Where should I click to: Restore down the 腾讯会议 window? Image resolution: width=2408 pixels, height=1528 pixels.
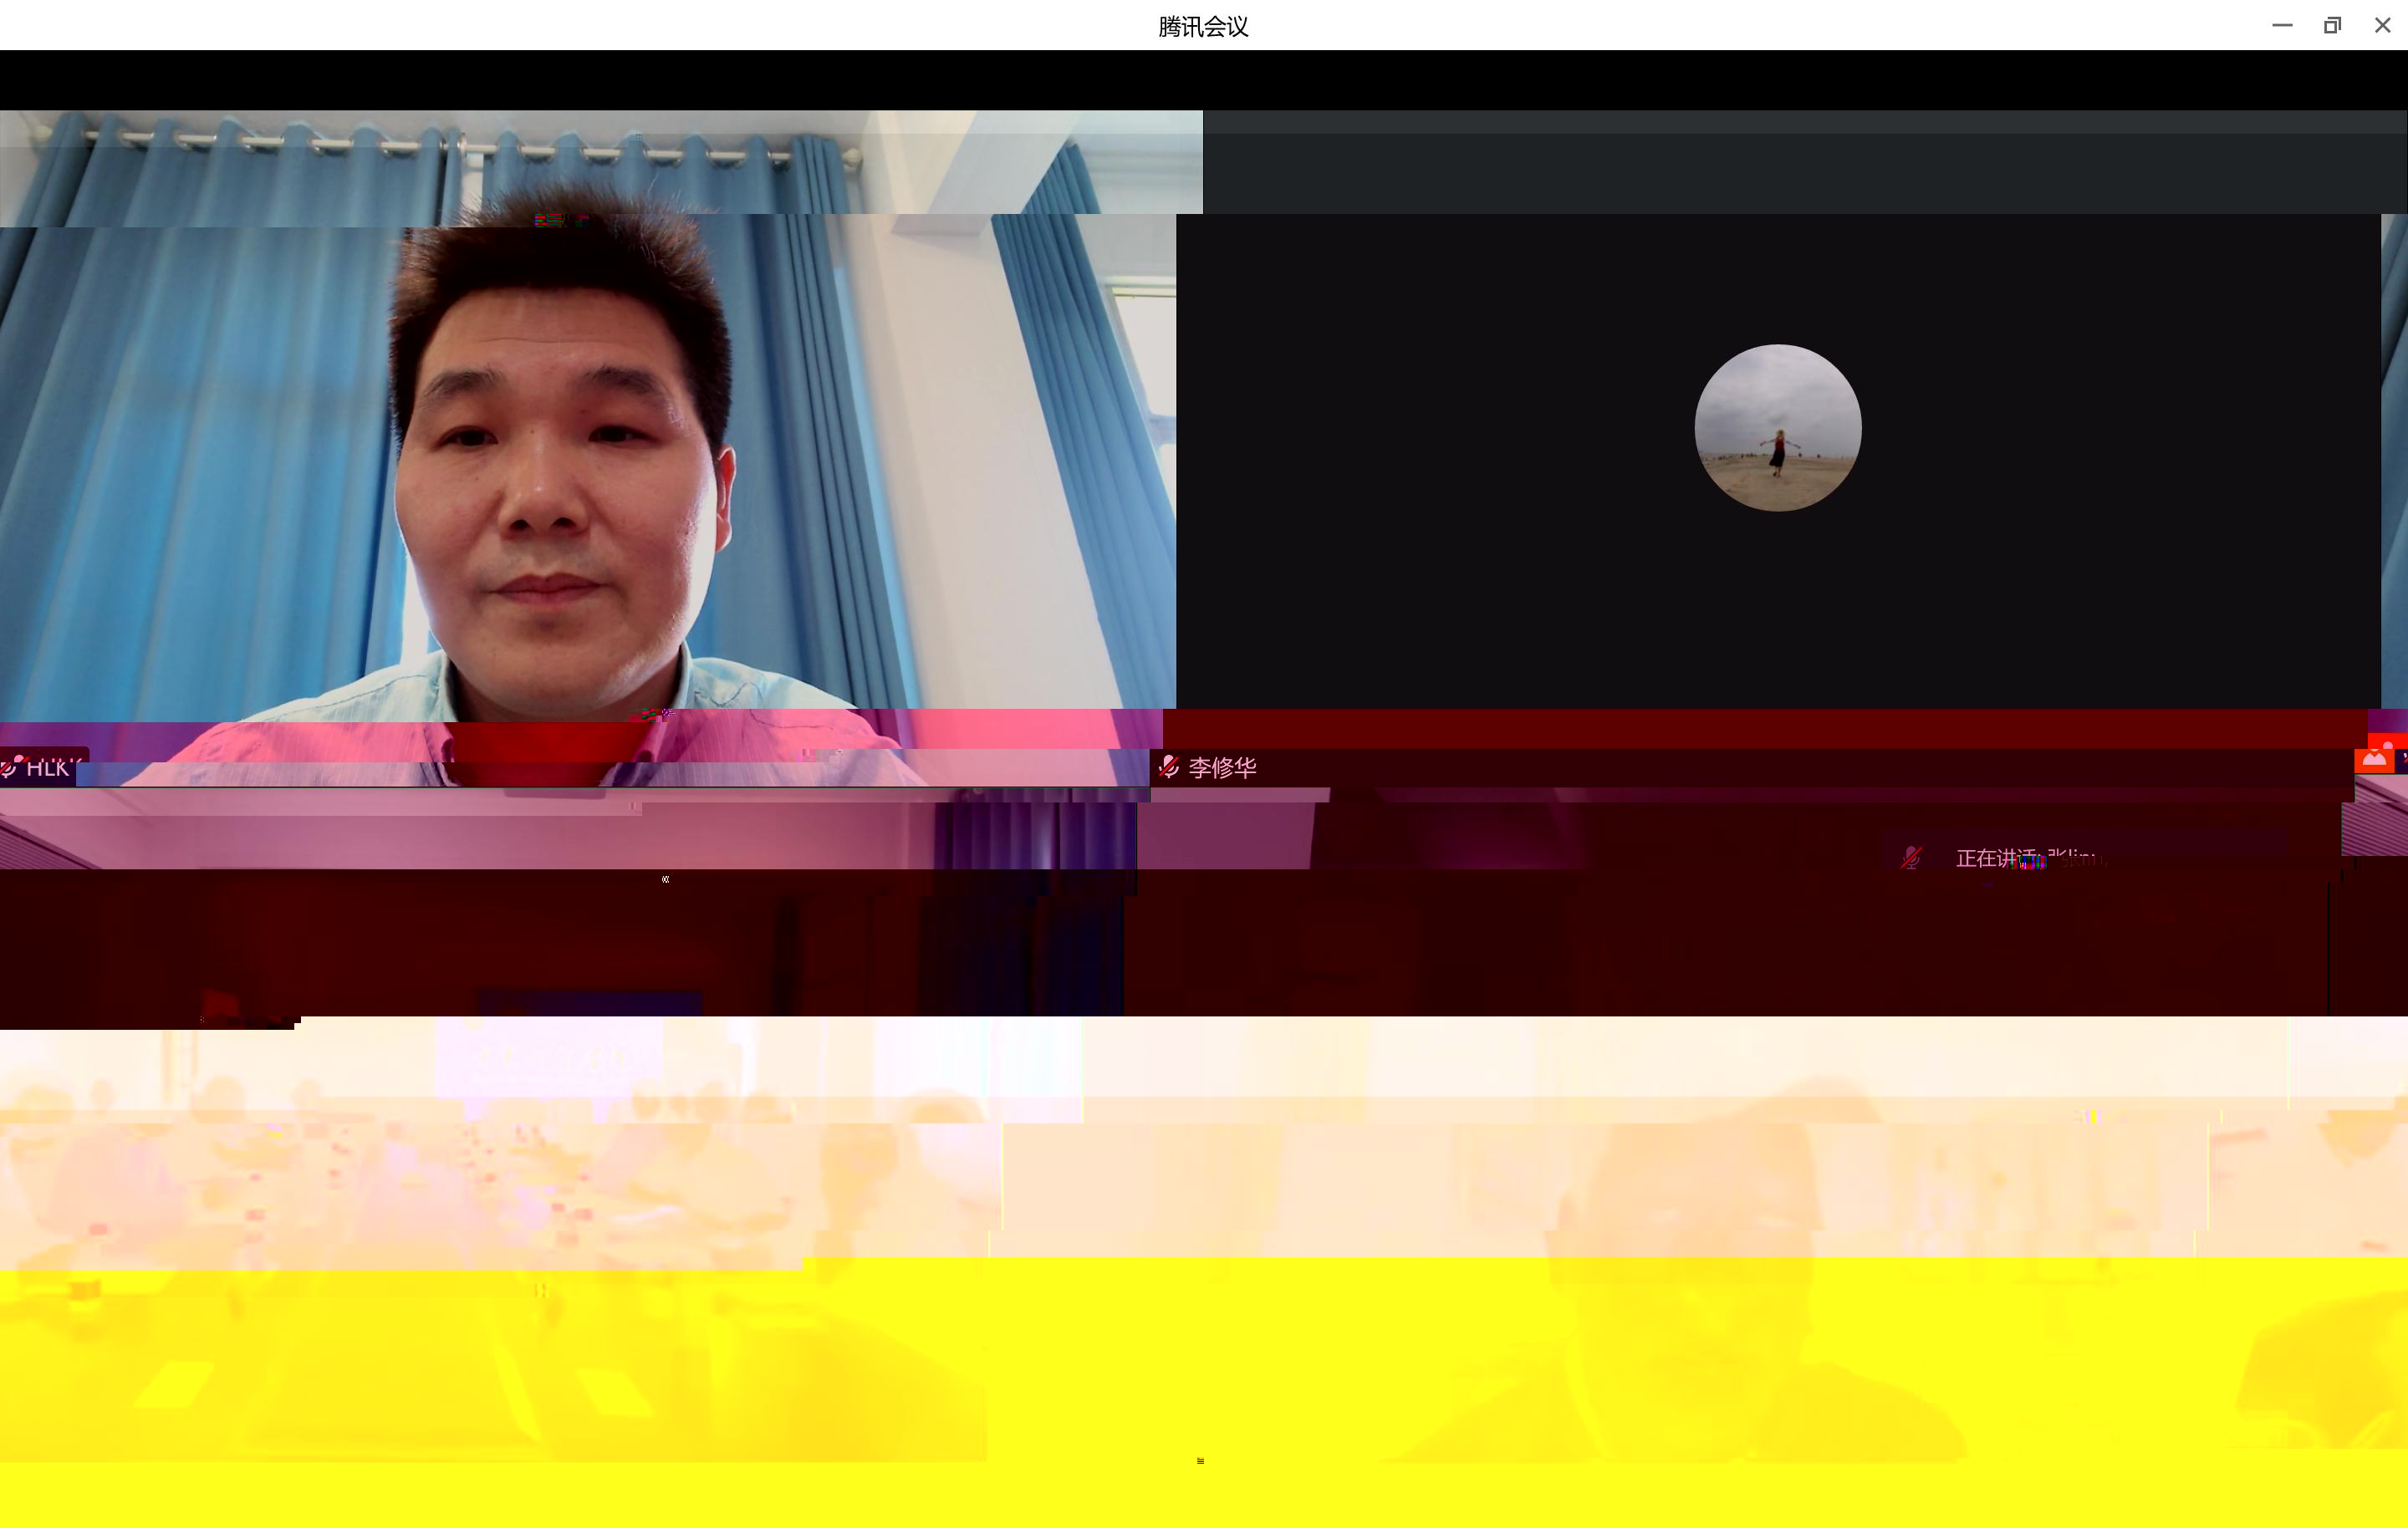pyautogui.click(x=2332, y=26)
